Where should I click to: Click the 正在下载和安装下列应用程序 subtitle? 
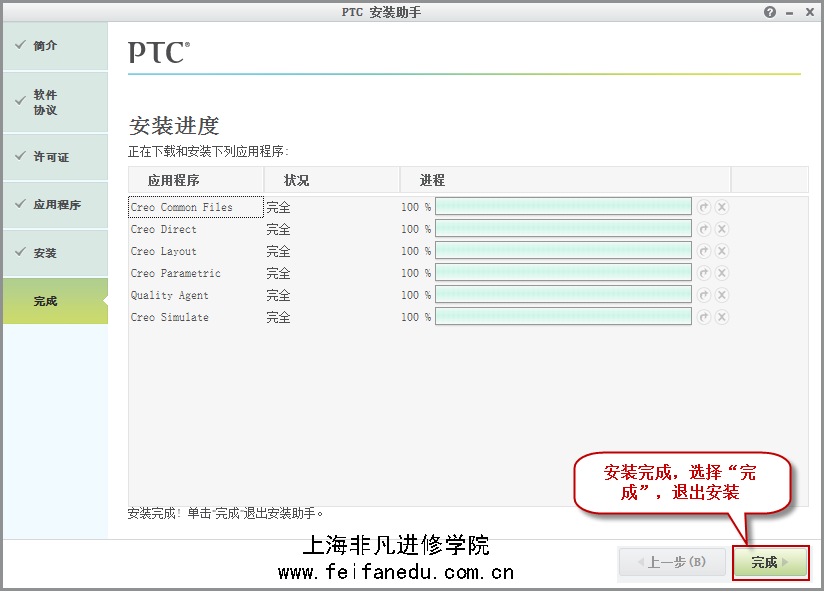point(209,152)
